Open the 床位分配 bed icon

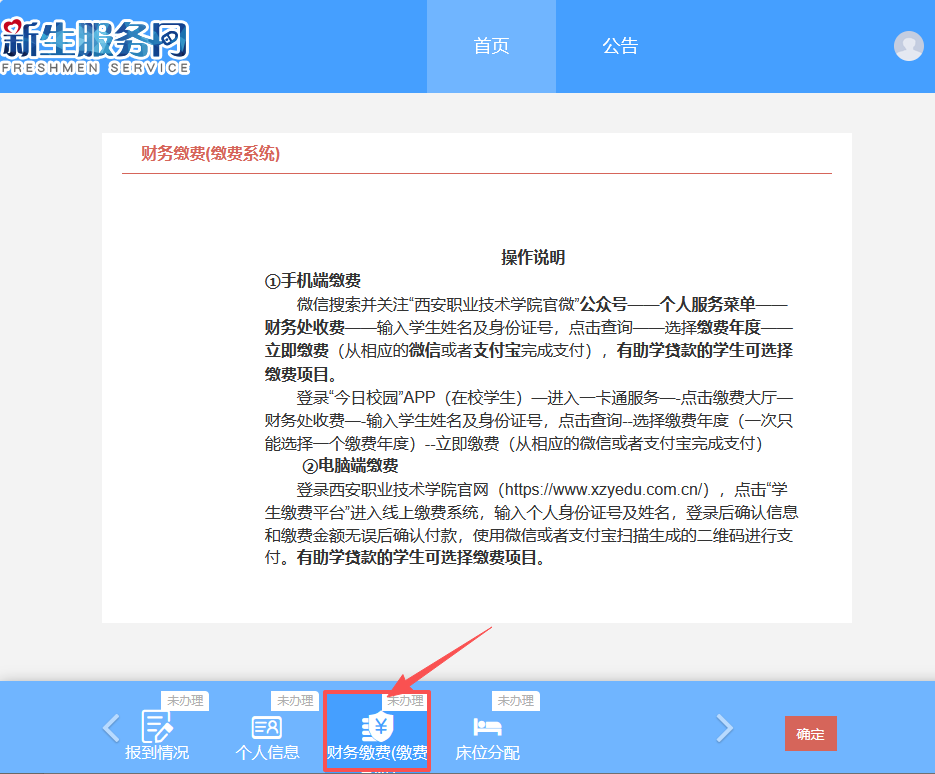tap(487, 727)
